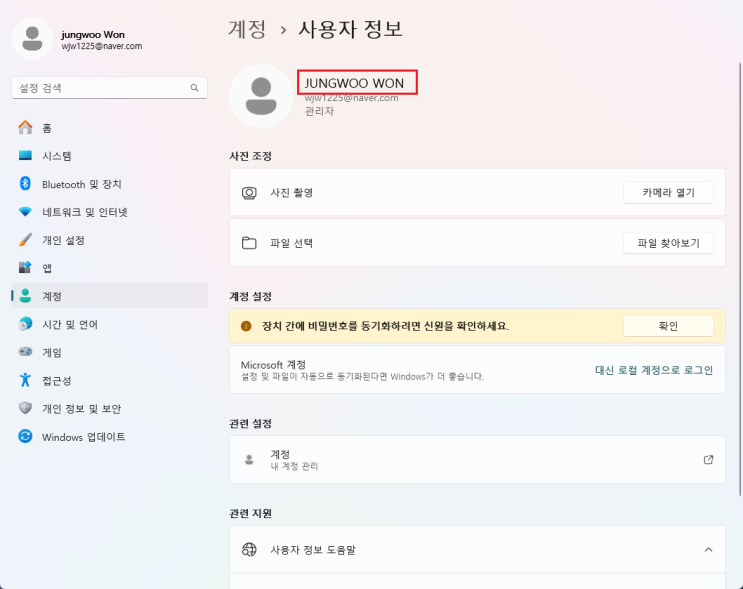
Task: Click the 관련 설정 section heading
Action: pyautogui.click(x=250, y=424)
